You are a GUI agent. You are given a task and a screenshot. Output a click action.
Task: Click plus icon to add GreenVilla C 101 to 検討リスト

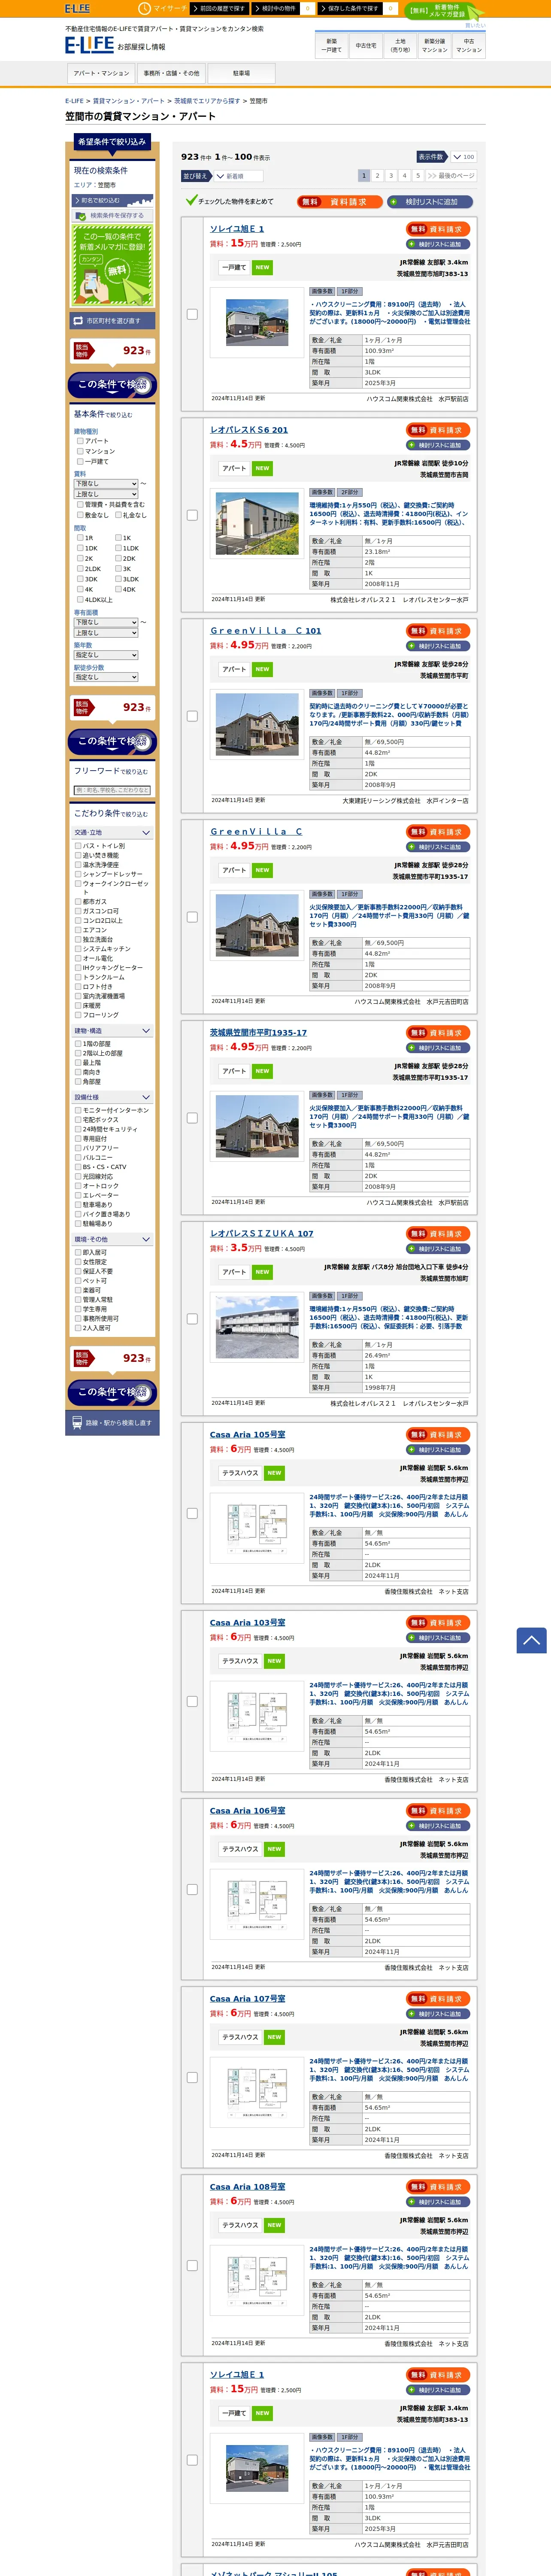(x=412, y=646)
